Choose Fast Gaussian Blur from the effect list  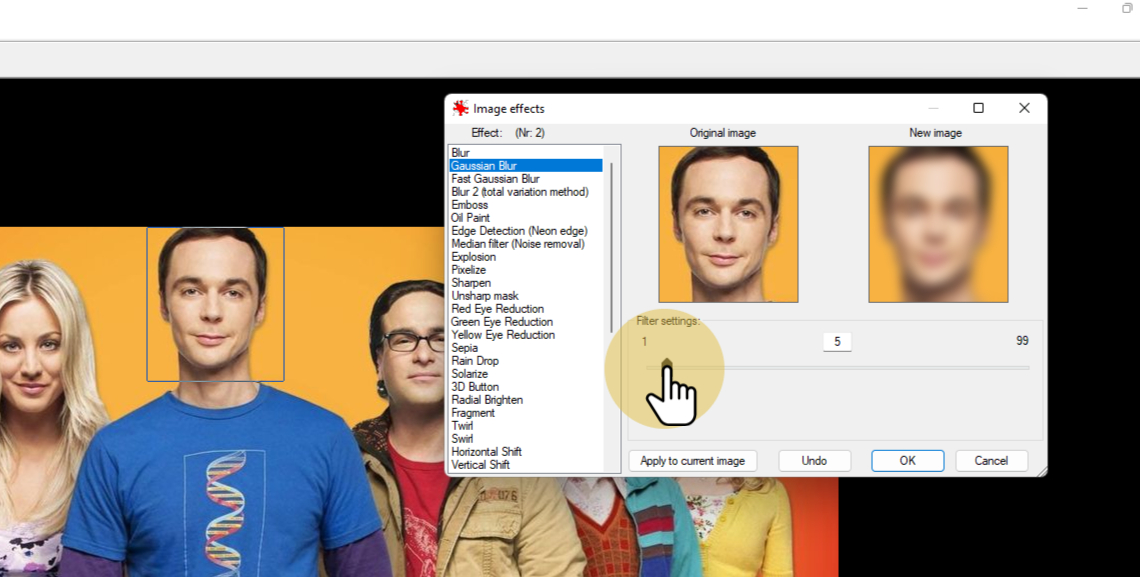495,179
